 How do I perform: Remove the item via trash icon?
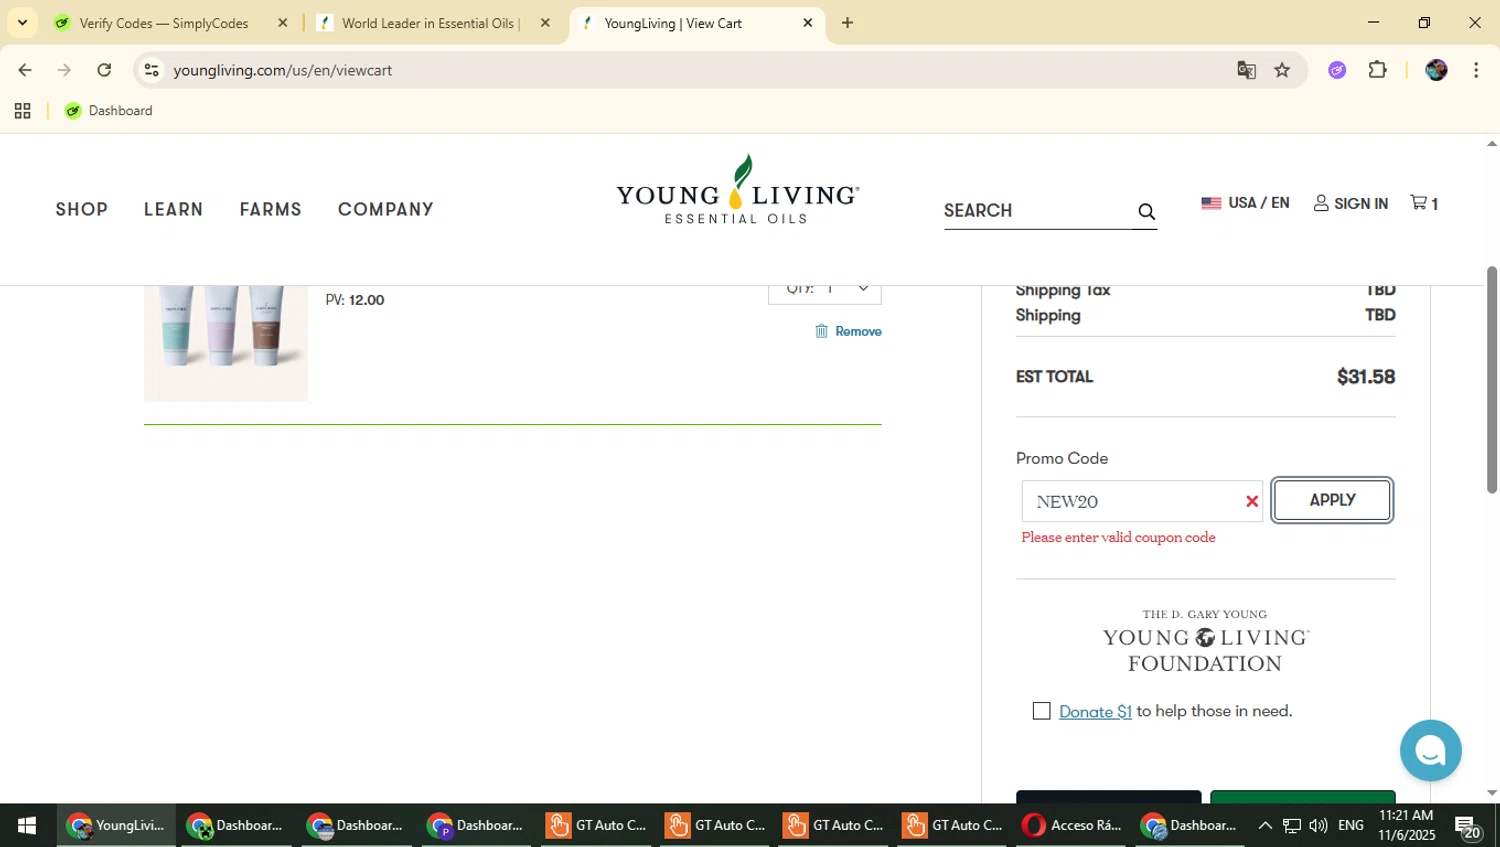848,331
